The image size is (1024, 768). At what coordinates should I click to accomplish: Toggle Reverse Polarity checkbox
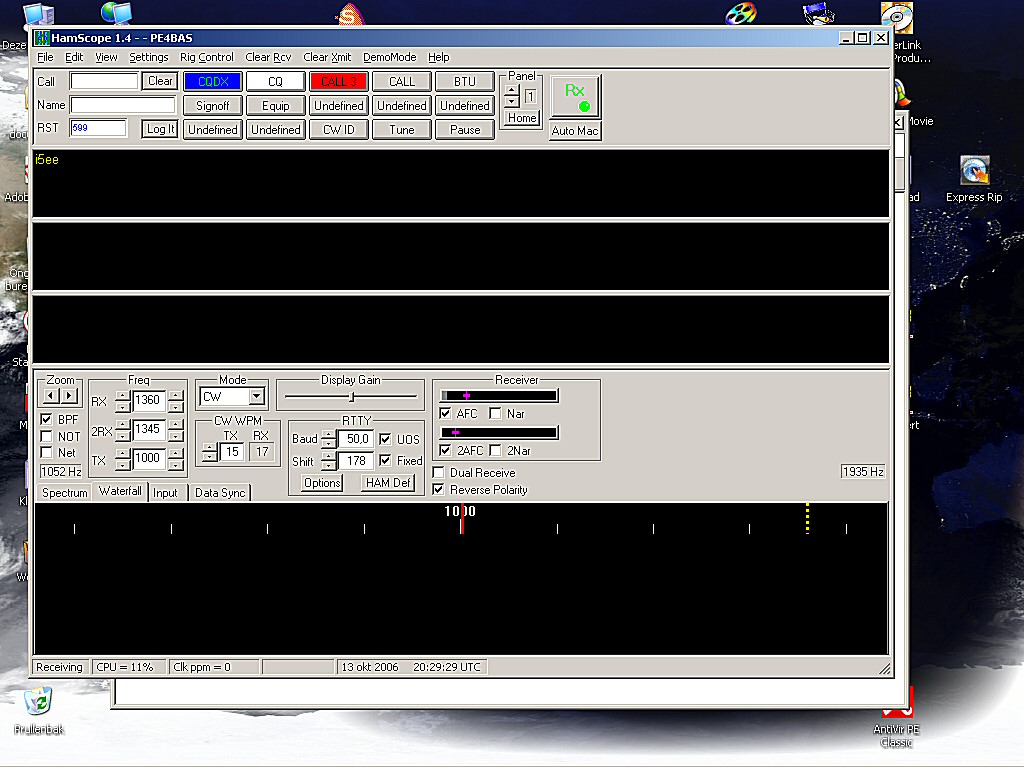tap(439, 489)
